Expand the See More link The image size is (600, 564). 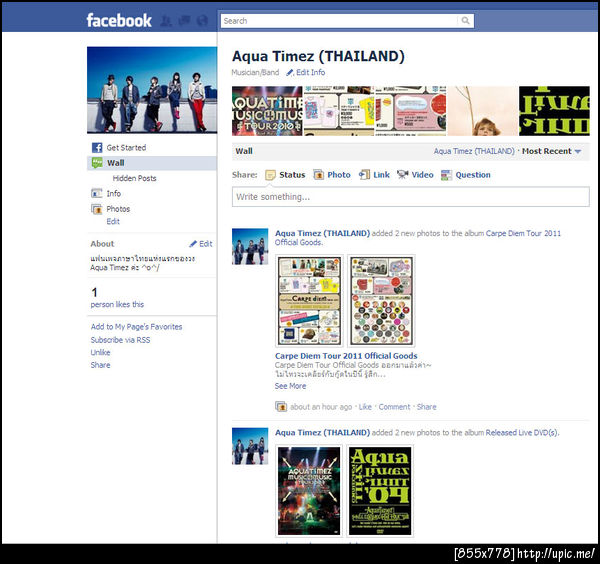click(x=290, y=386)
